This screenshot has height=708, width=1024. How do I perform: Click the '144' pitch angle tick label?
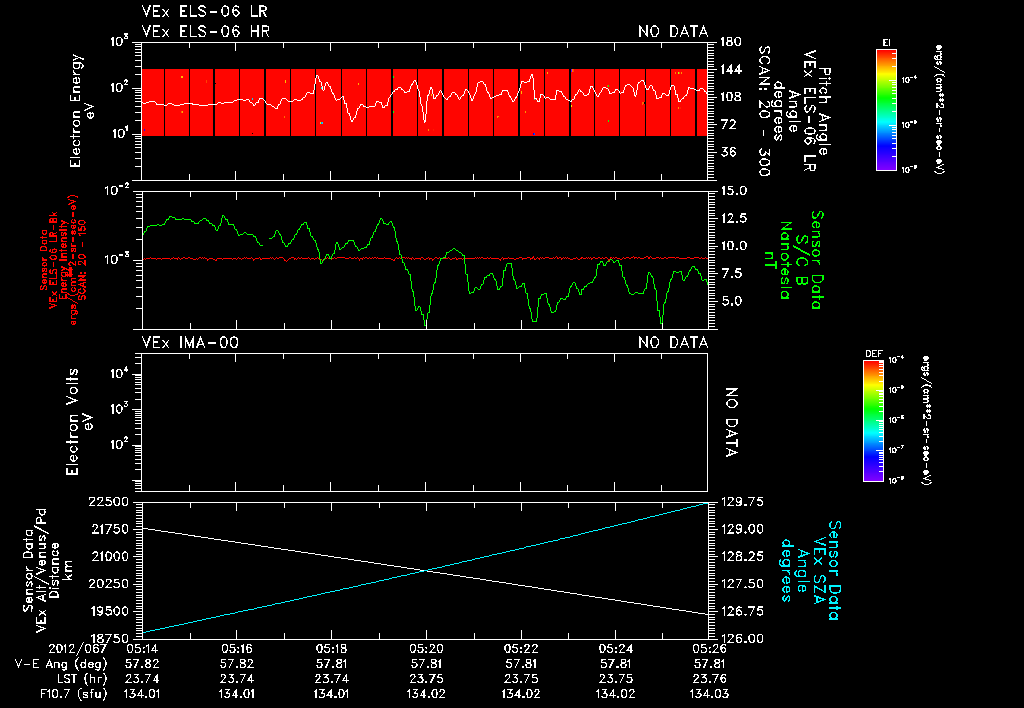pyautogui.click(x=730, y=69)
